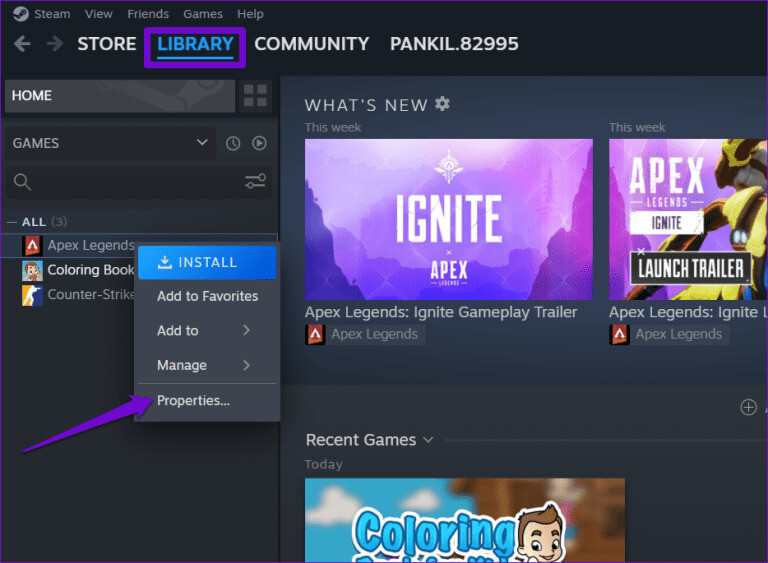Click Apex Legends tag under second card
768x563 pixels.
[x=679, y=334]
